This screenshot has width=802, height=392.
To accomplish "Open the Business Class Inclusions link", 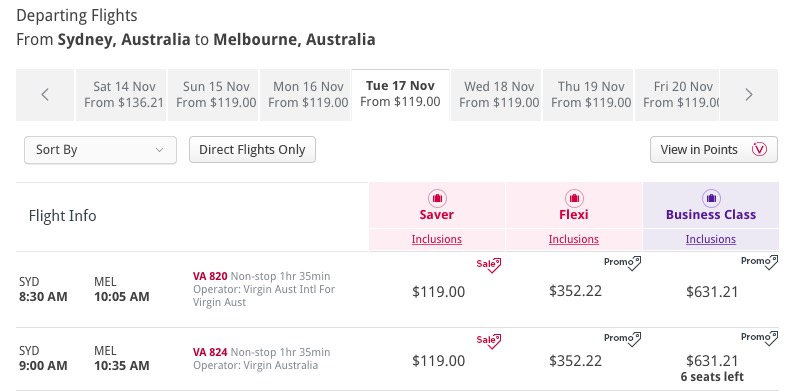I will coord(711,239).
